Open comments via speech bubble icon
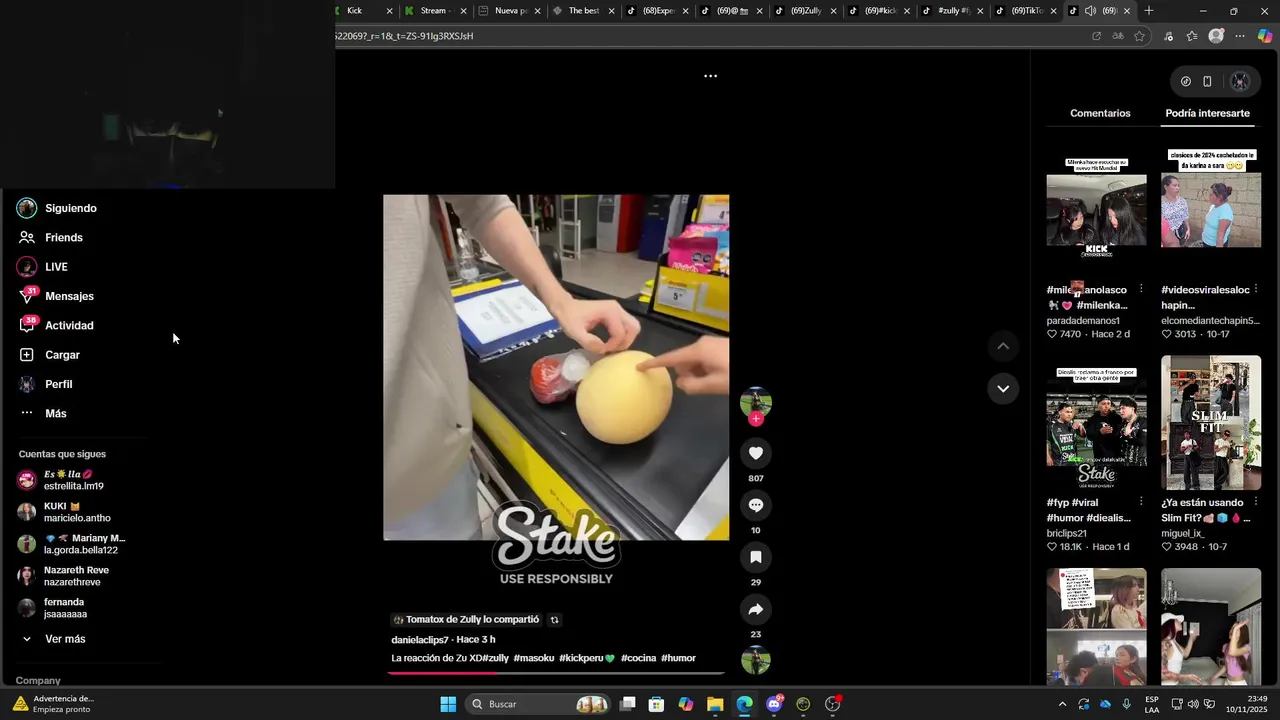Image resolution: width=1280 pixels, height=720 pixels. click(756, 505)
